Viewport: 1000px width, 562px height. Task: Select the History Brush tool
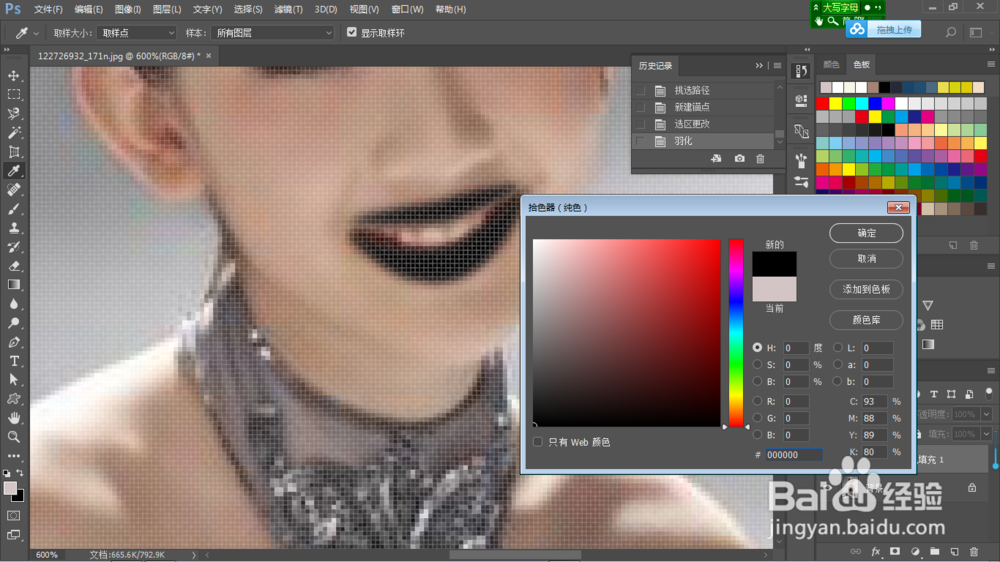[13, 247]
